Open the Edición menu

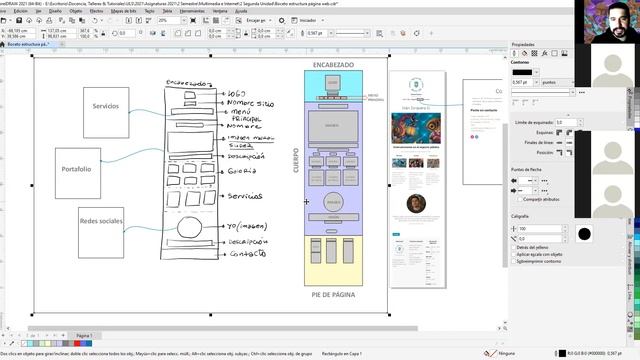21,11
